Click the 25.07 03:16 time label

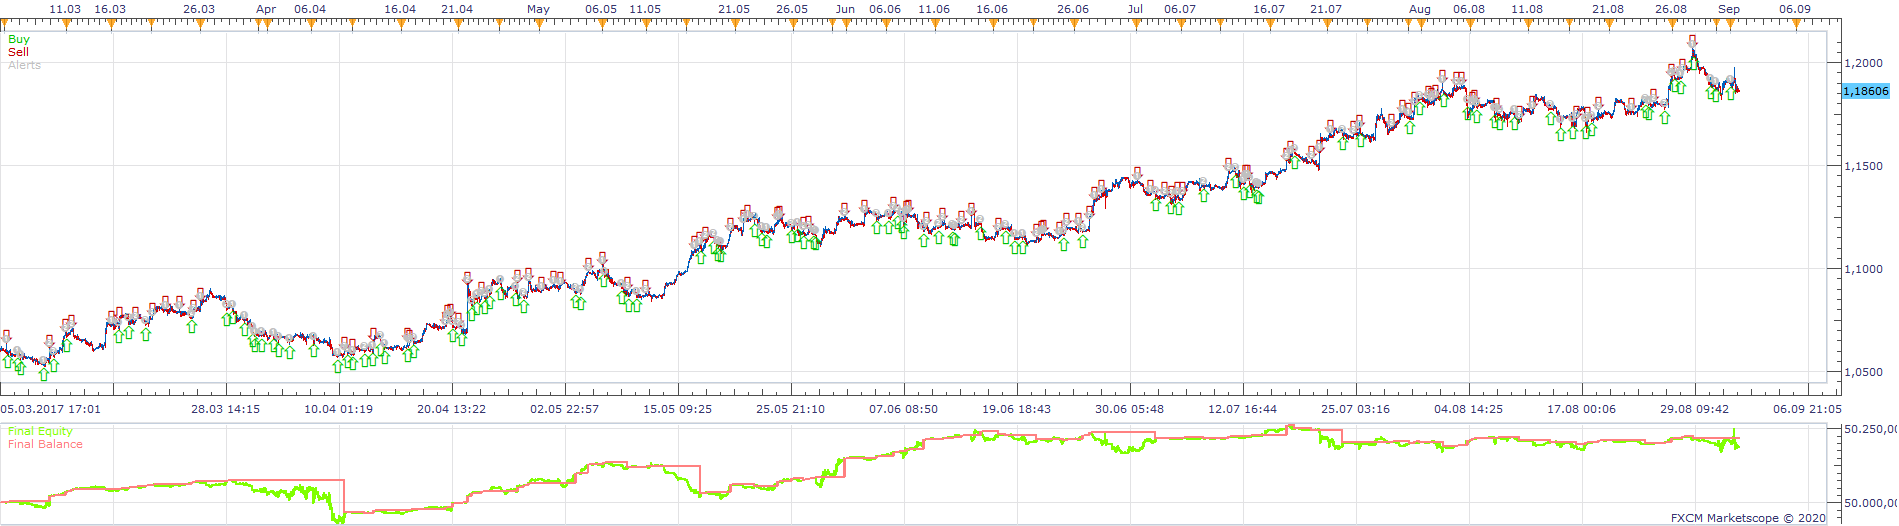pyautogui.click(x=1356, y=409)
